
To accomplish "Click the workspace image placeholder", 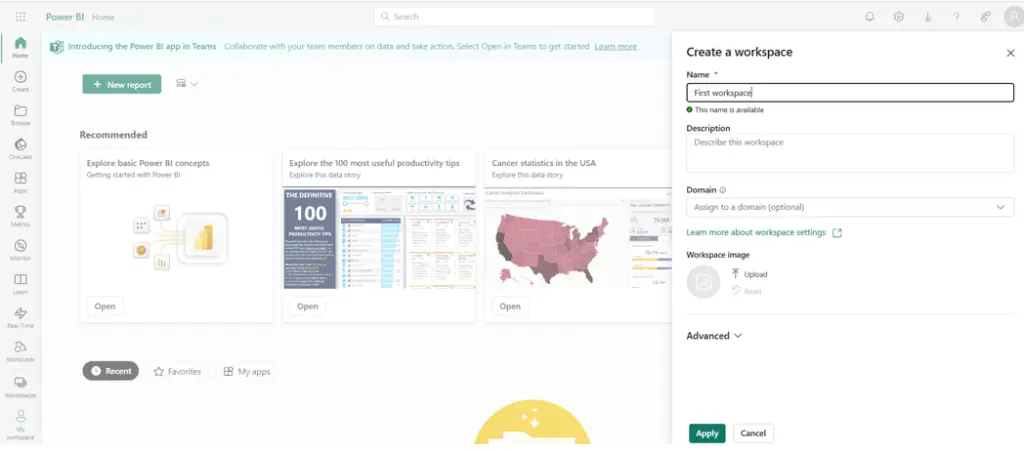I will 703,283.
